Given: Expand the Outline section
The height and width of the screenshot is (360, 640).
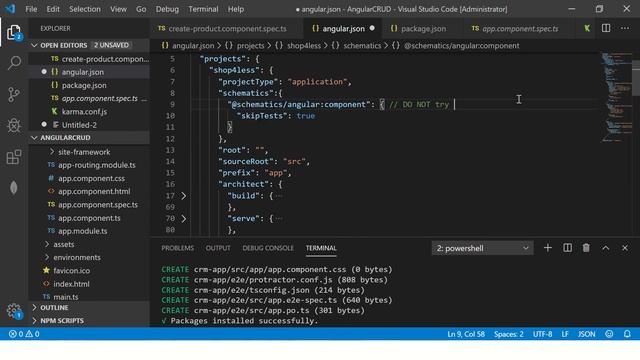Looking at the screenshot, I should click(x=34, y=307).
